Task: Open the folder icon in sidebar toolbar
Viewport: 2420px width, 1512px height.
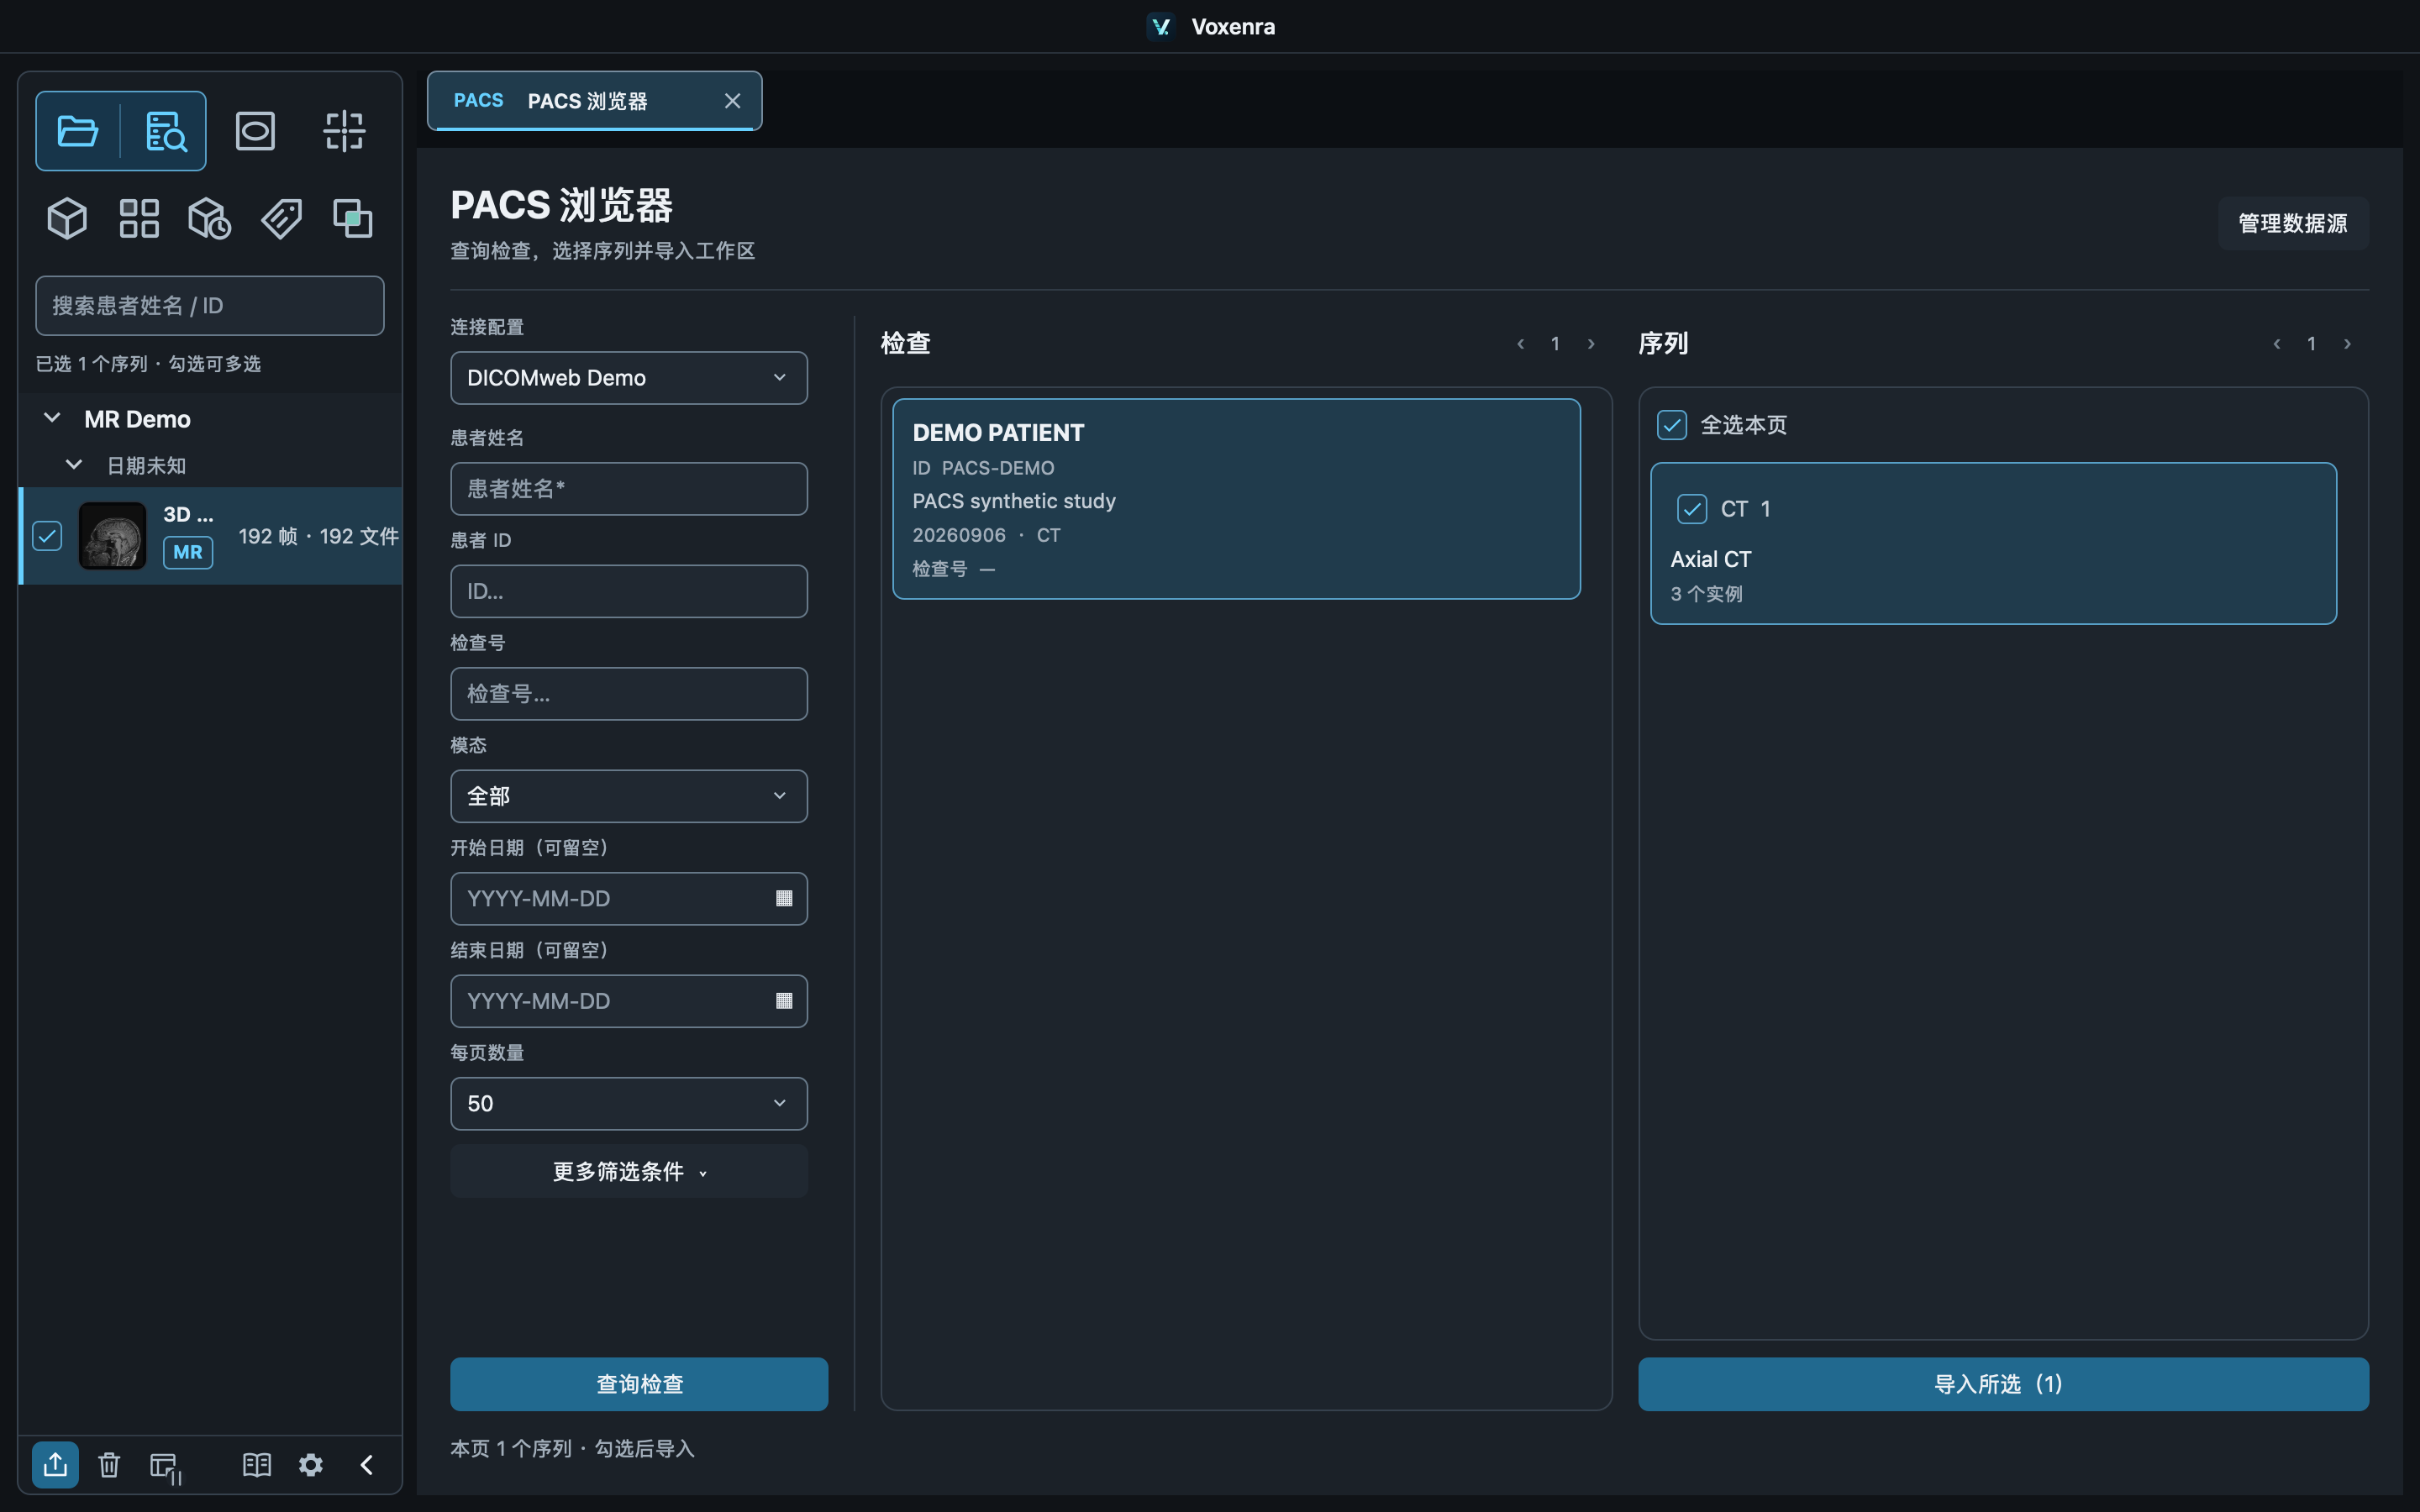Action: [78, 131]
